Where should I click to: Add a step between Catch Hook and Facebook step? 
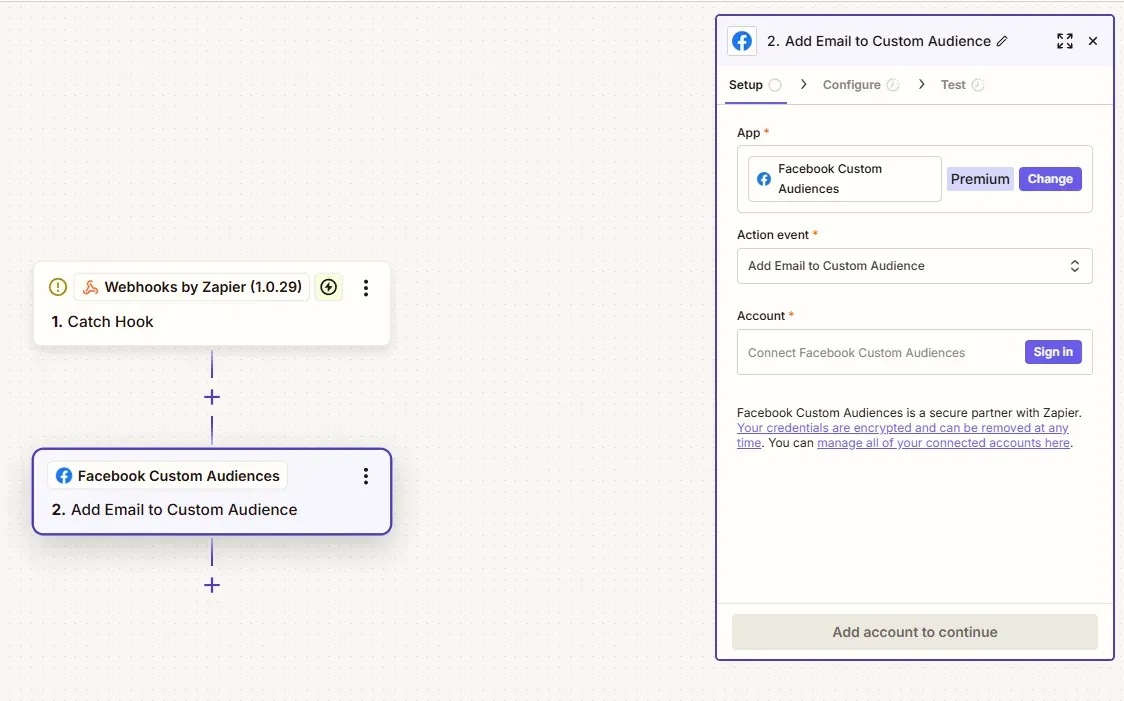pyautogui.click(x=211, y=397)
